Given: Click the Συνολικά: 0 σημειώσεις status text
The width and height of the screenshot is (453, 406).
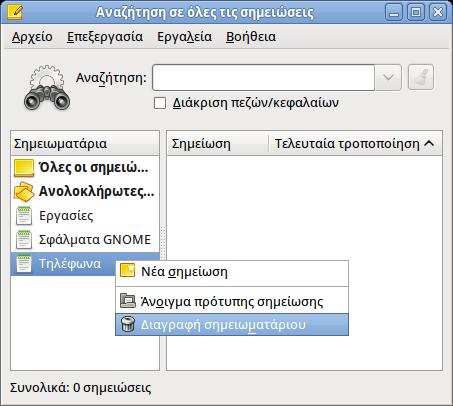Looking at the screenshot, I should (x=80, y=388).
